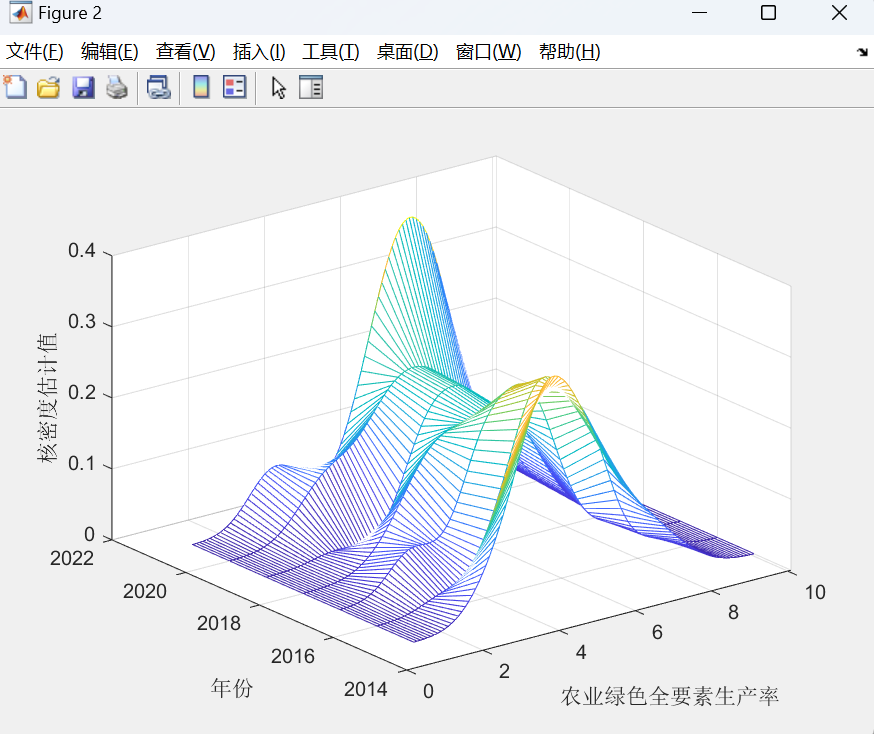Open the 查看(V) menu

(x=186, y=52)
